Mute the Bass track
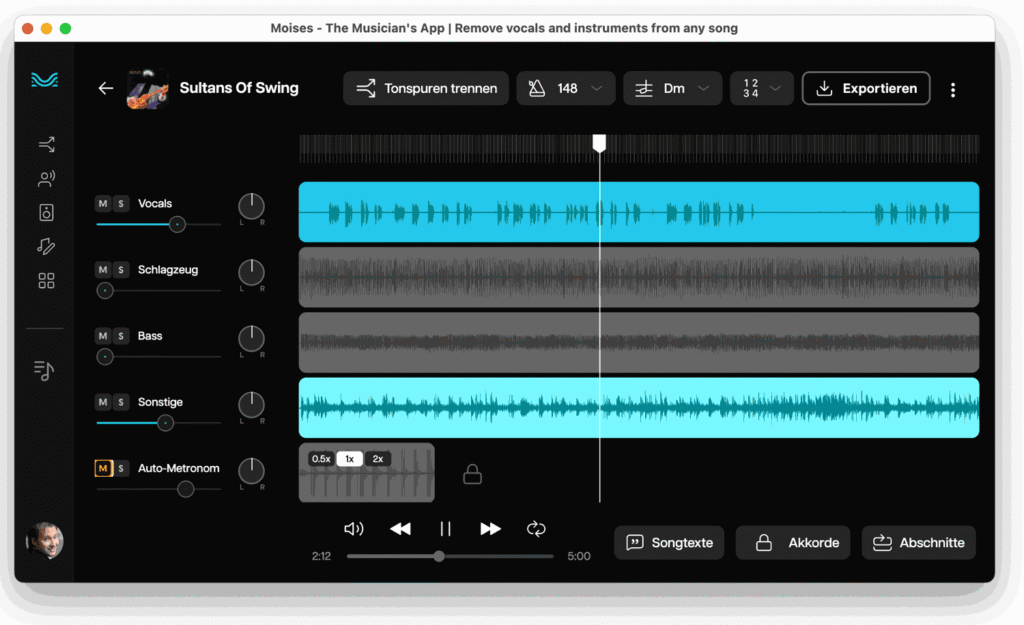This screenshot has width=1024, height=625. [x=103, y=336]
